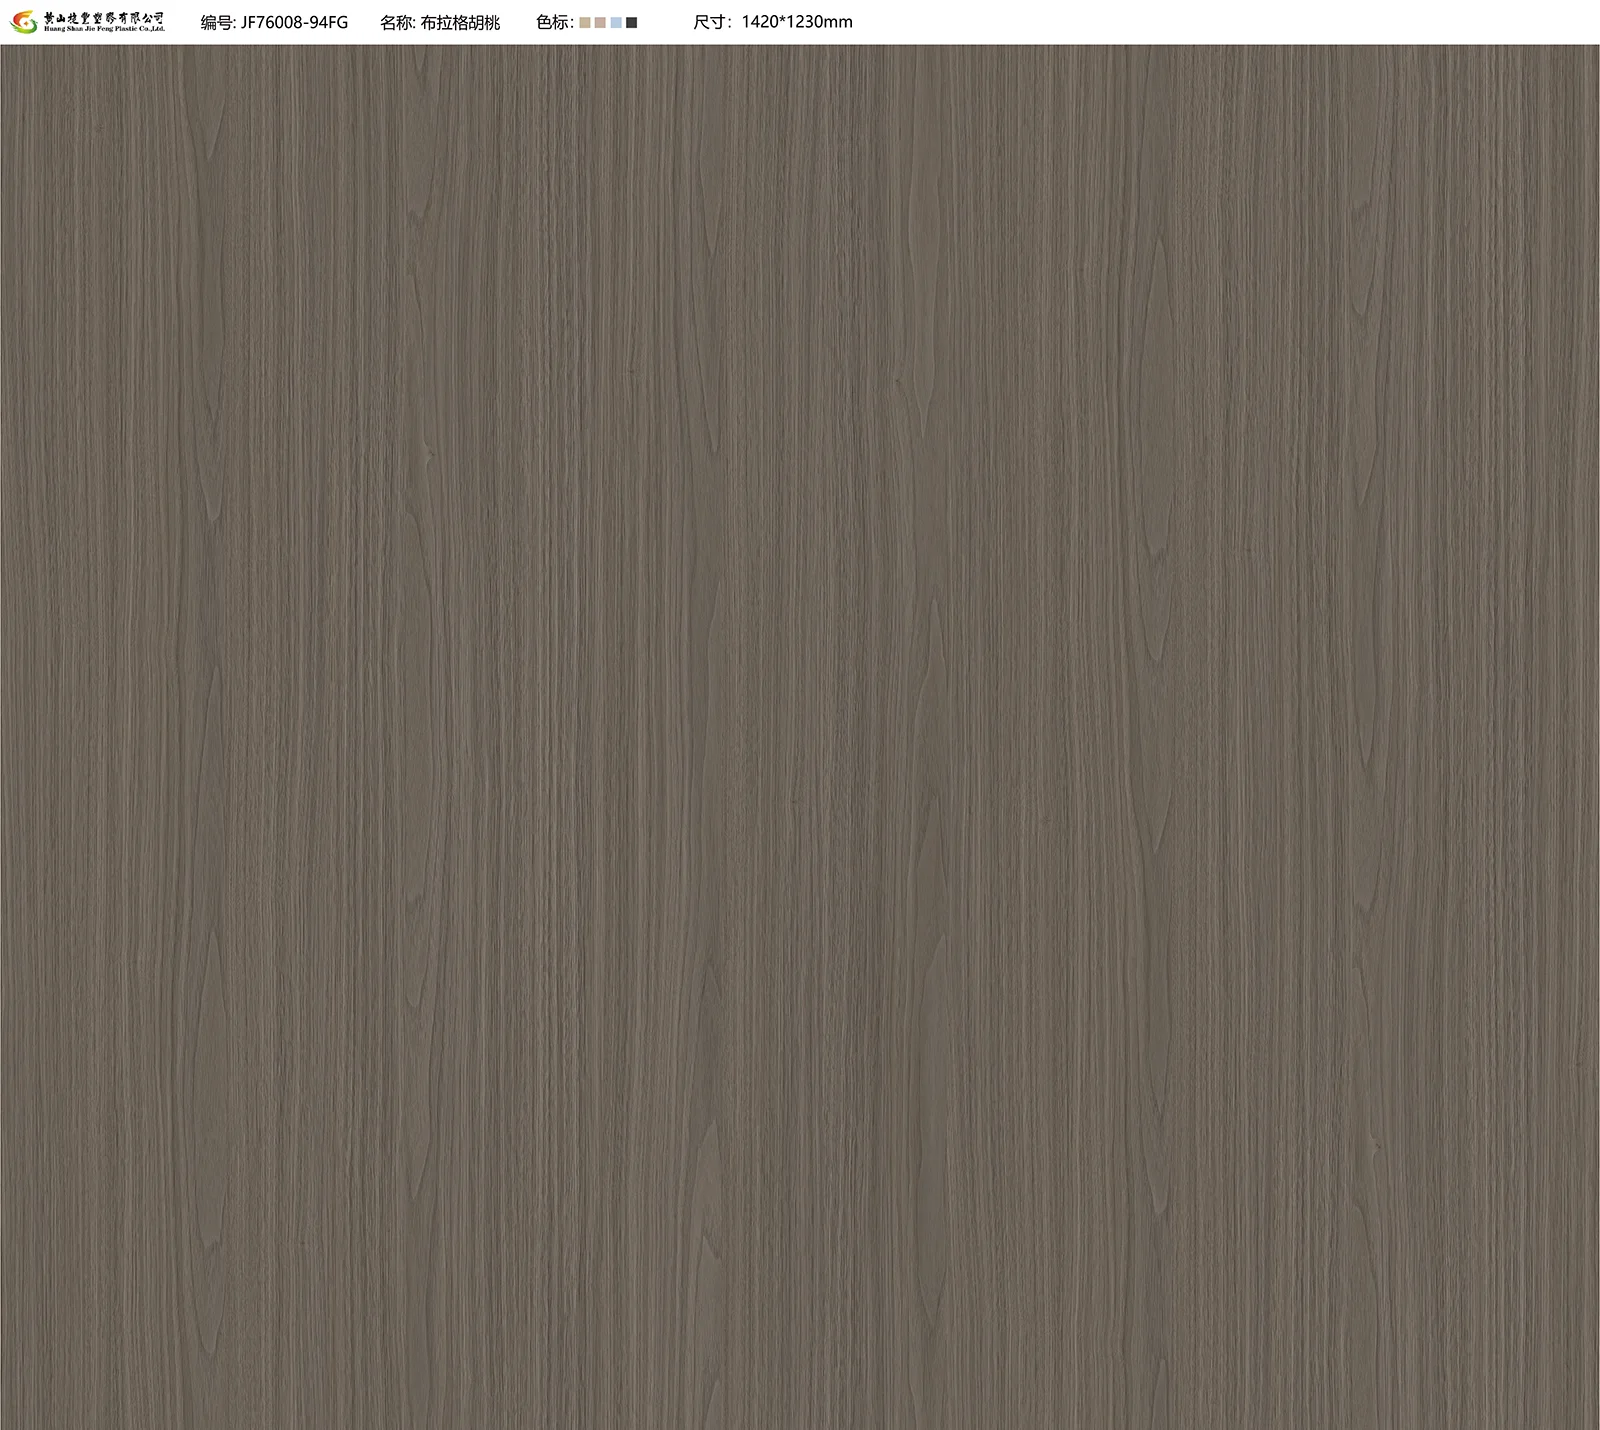Choose the dark charcoal color swatch
The height and width of the screenshot is (1430, 1600).
click(631, 23)
